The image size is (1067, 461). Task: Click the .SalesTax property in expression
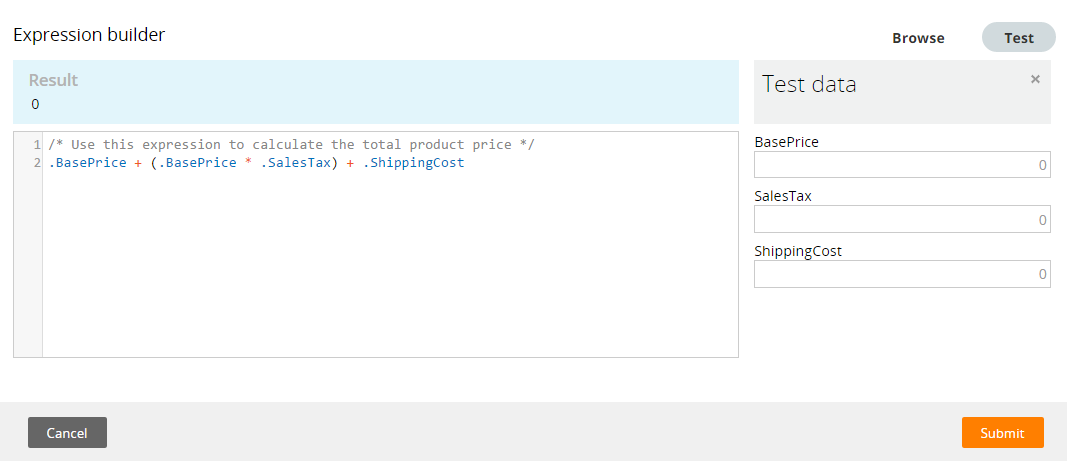pyautogui.click(x=296, y=163)
